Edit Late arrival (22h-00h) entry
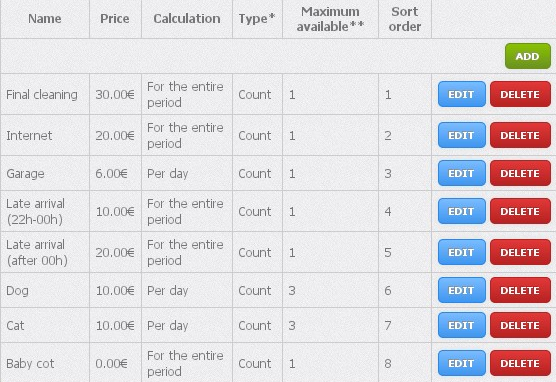 [x=462, y=211]
